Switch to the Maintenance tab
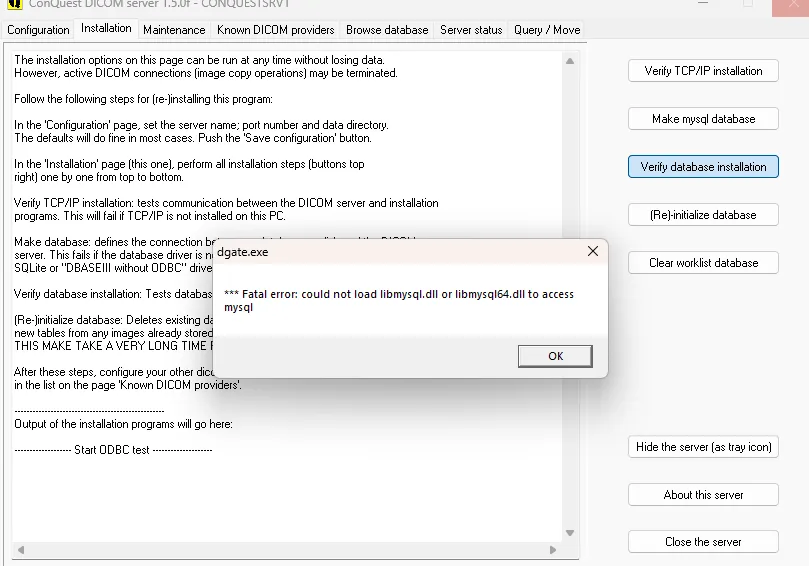 tap(174, 30)
